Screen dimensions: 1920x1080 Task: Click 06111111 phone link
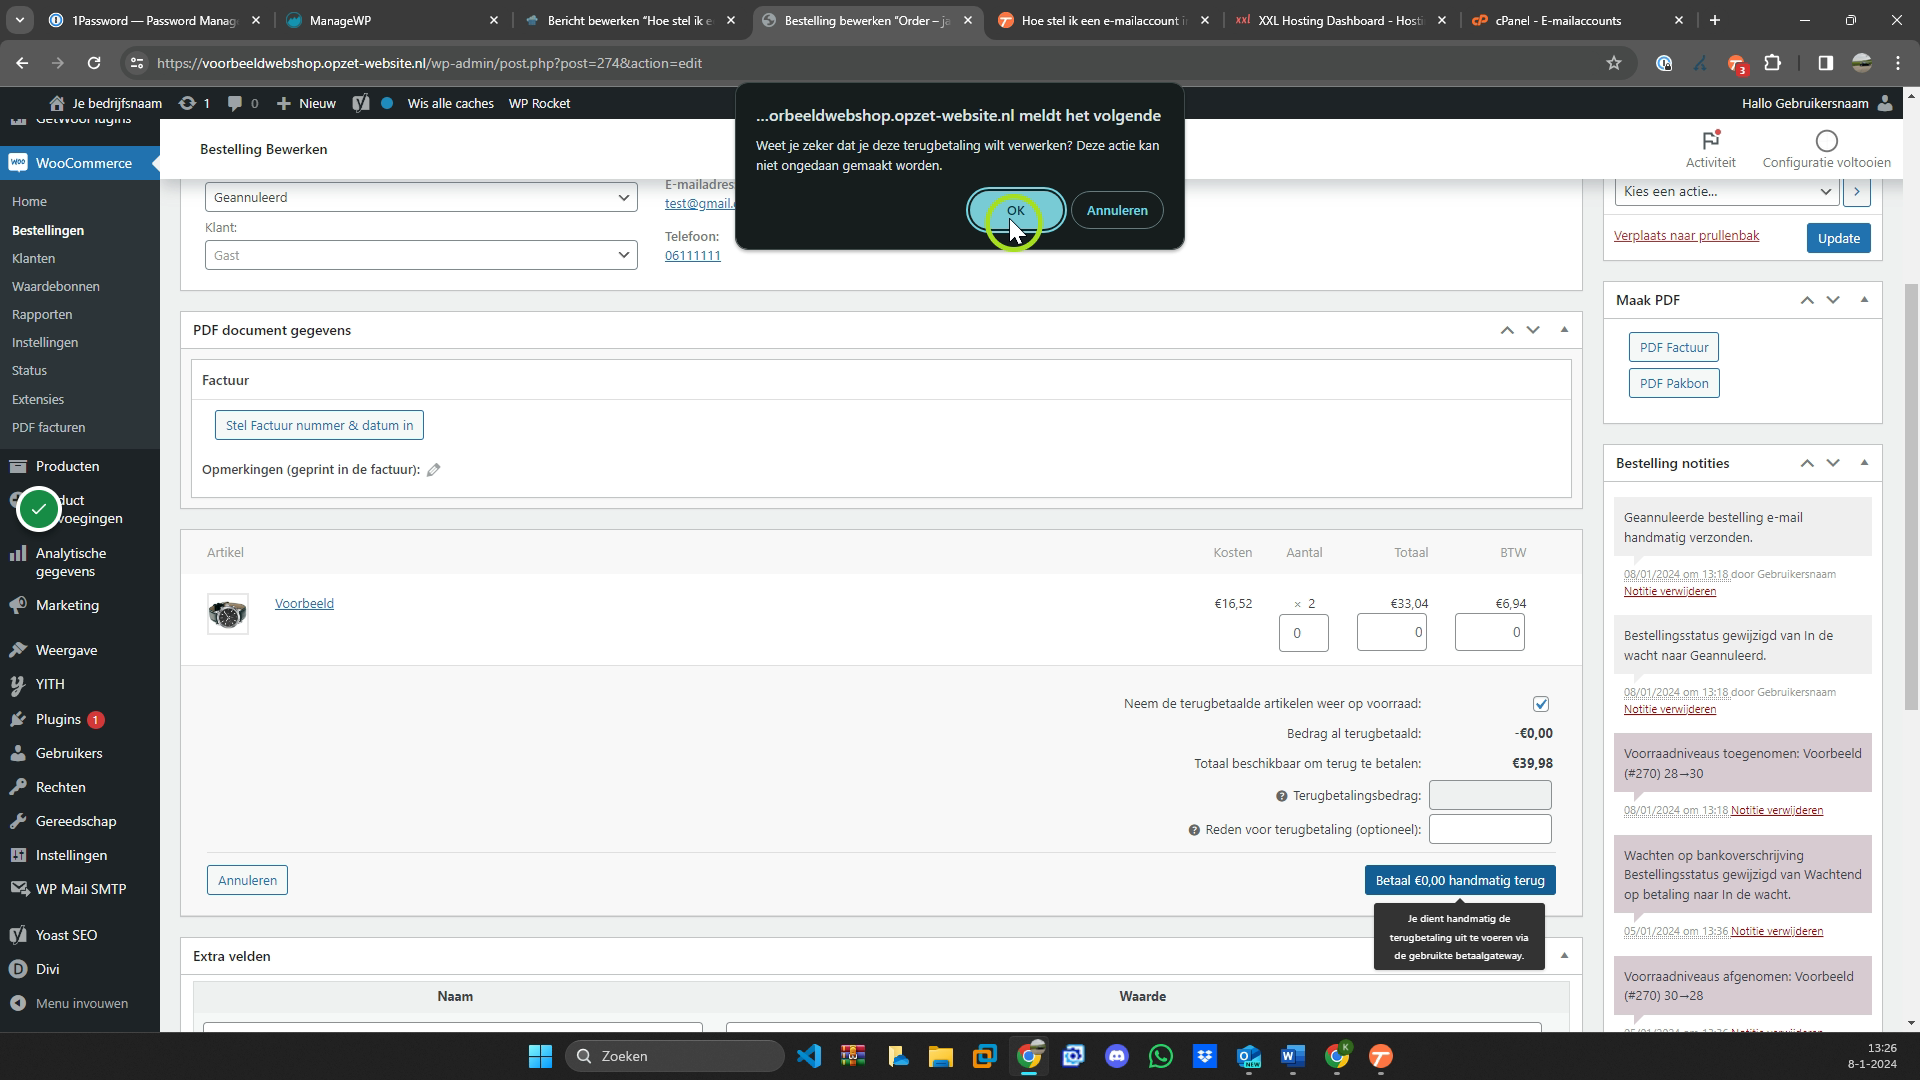coord(693,255)
